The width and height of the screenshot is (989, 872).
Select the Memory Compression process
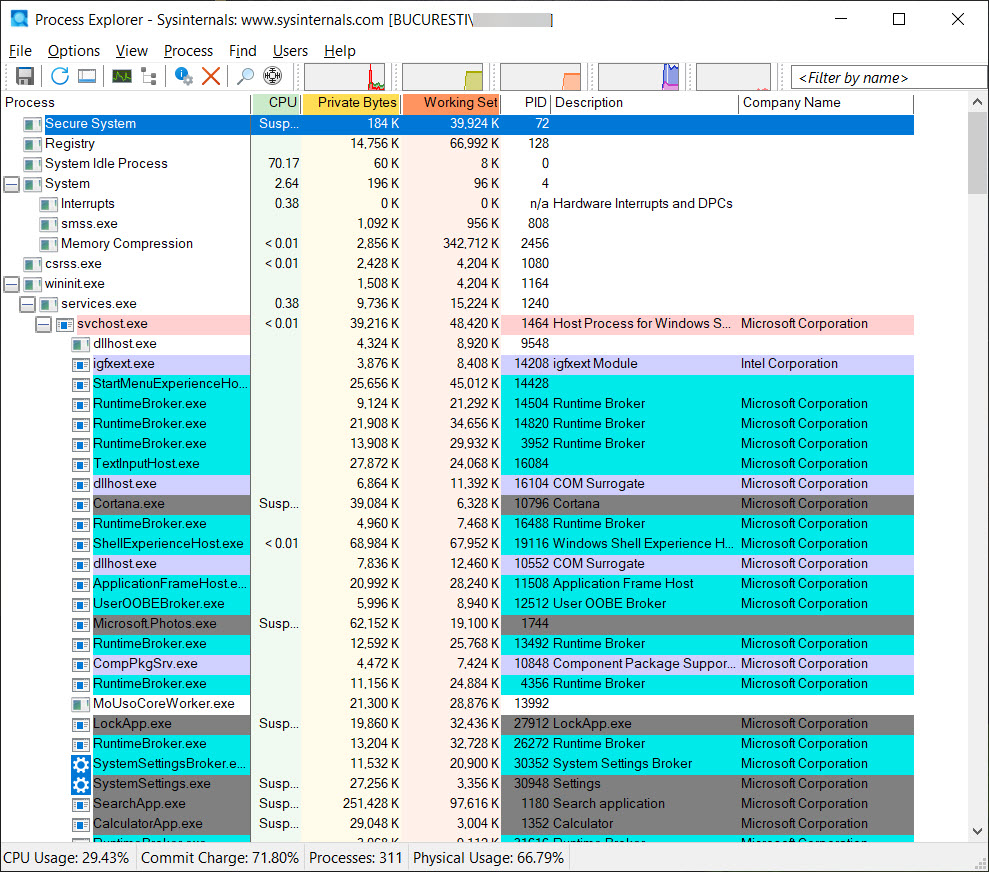pos(457,244)
